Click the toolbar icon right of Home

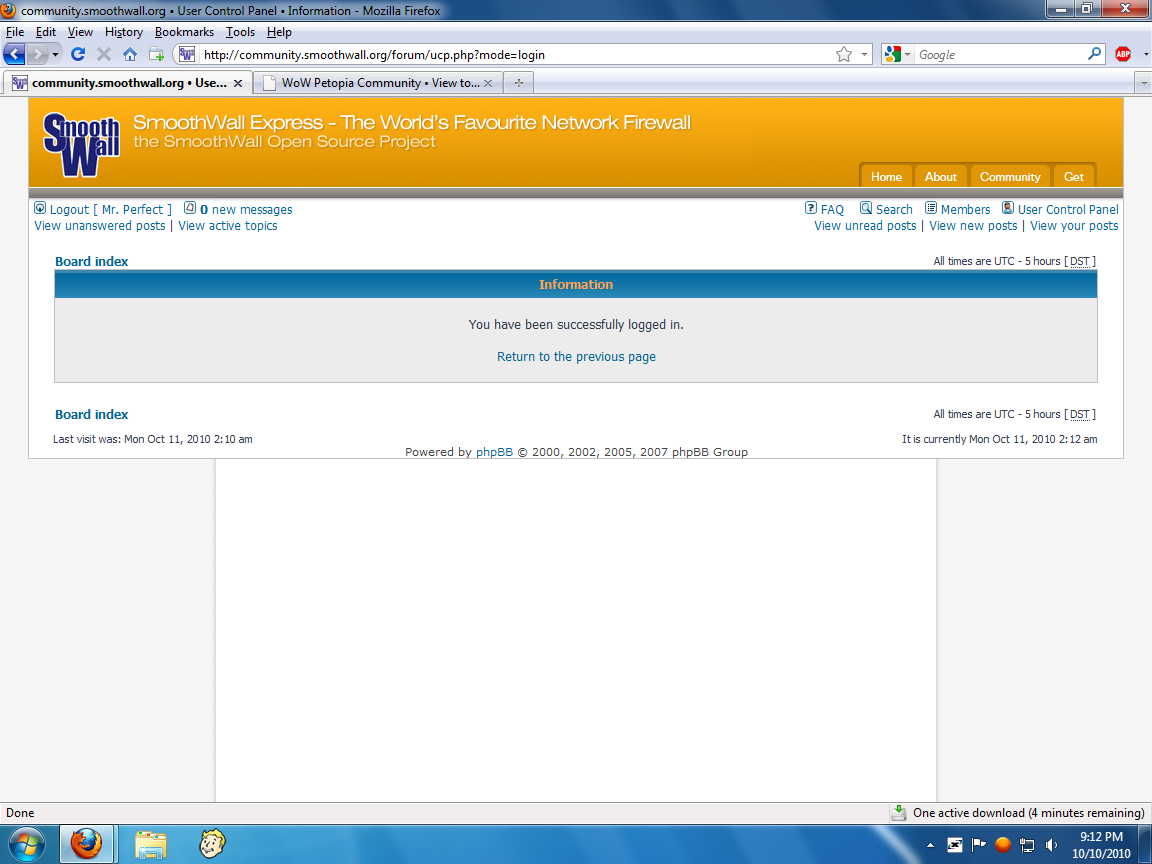(x=156, y=54)
